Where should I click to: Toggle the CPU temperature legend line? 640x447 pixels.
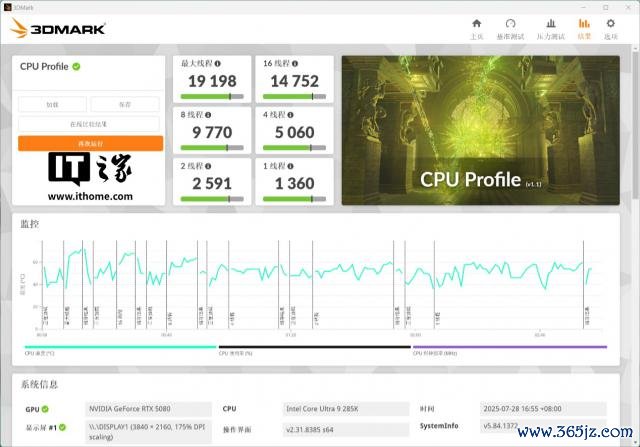point(119,348)
